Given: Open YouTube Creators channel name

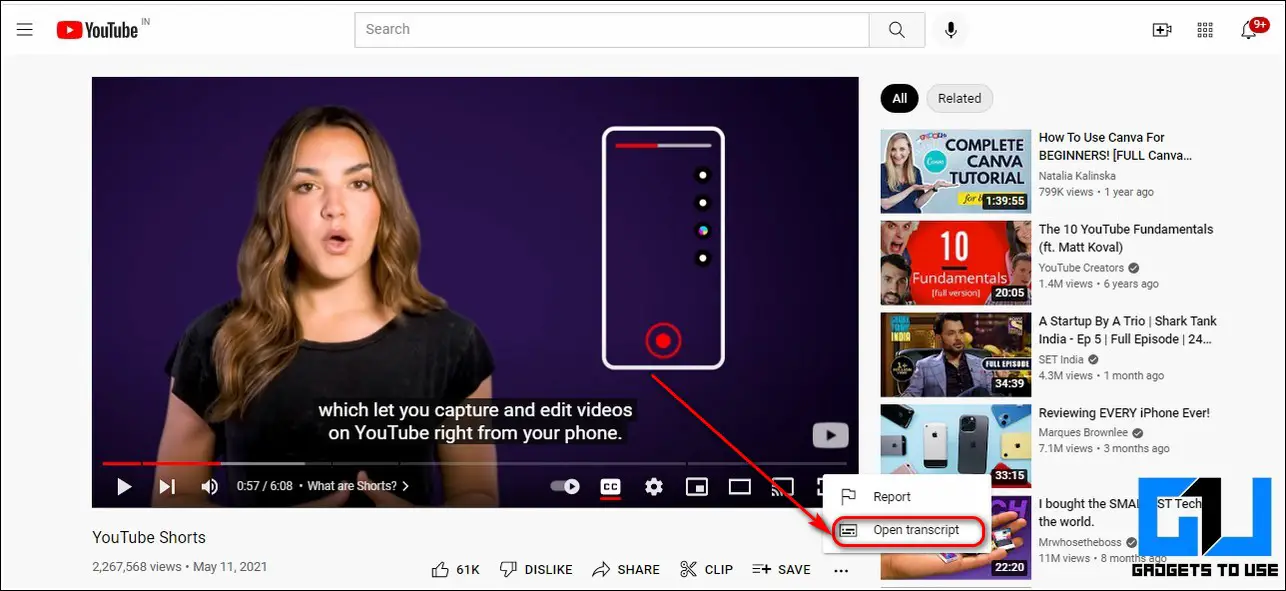Looking at the screenshot, I should [x=1082, y=268].
